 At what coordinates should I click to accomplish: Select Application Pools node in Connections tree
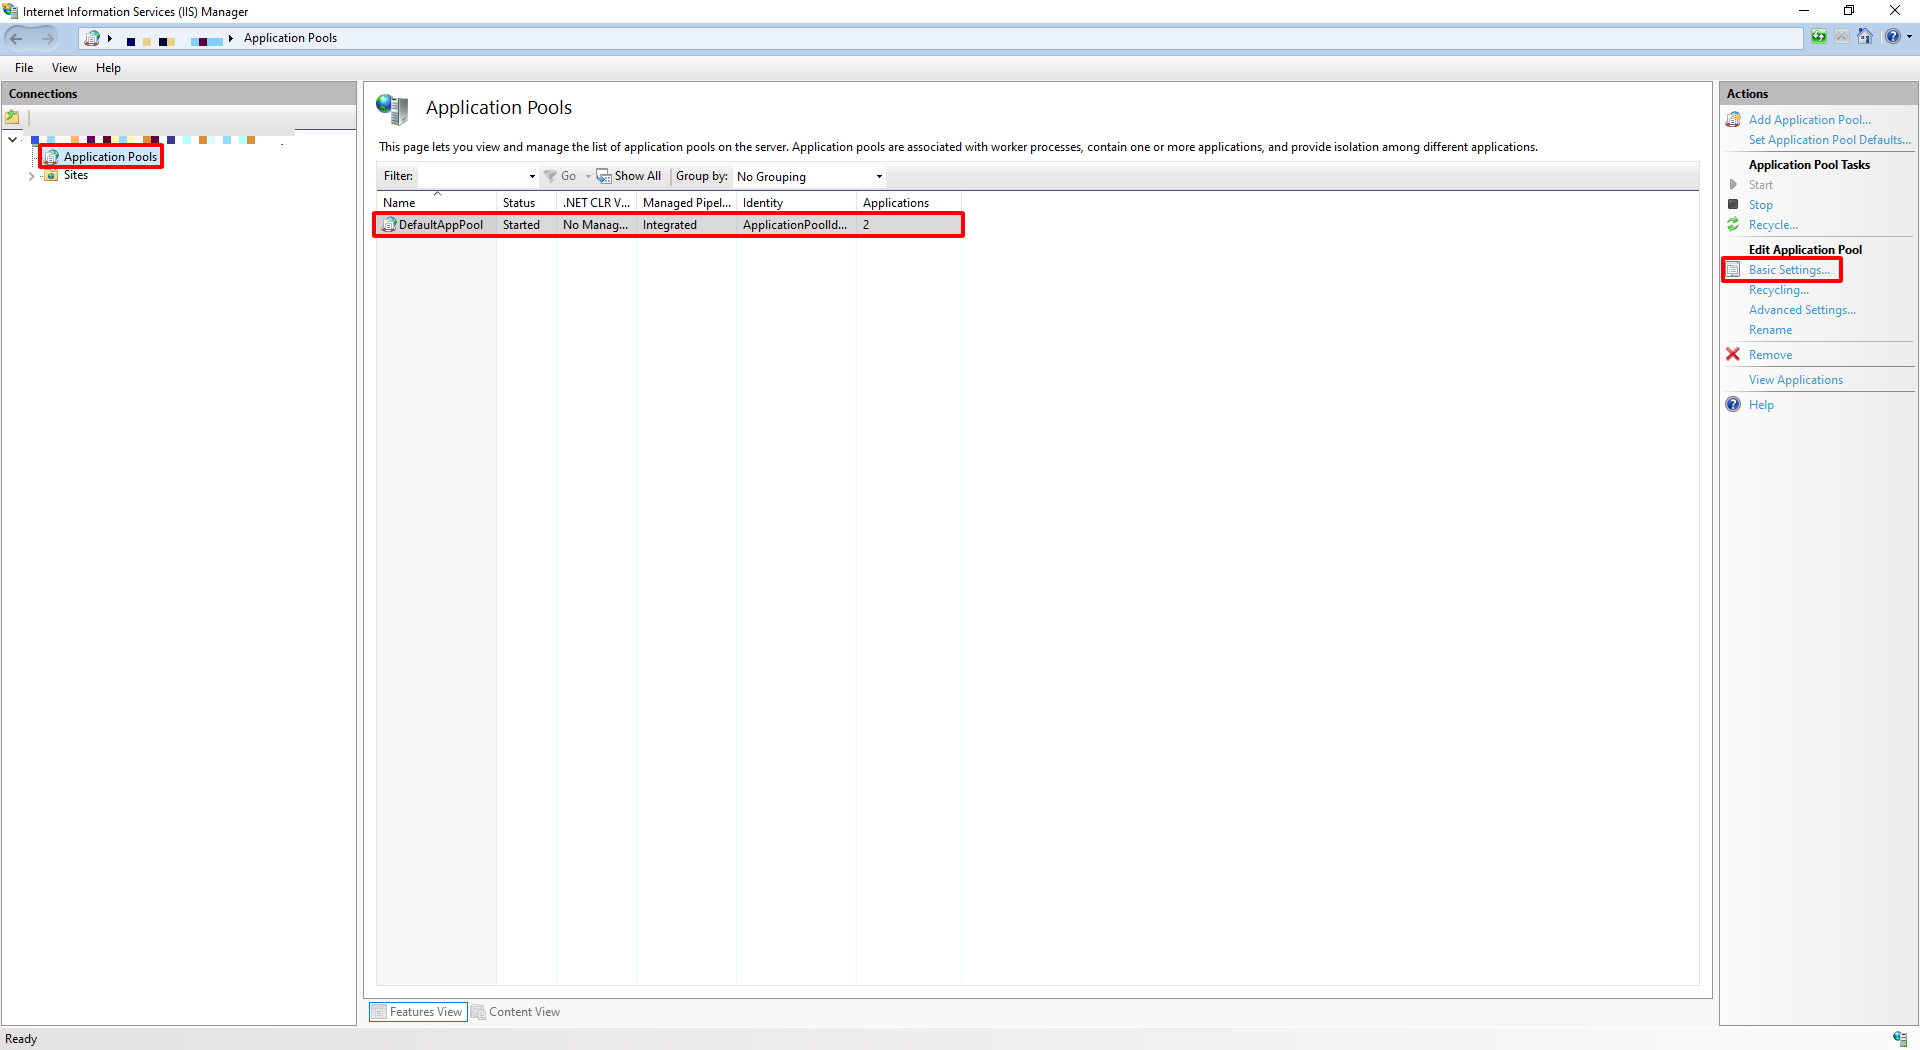[x=110, y=157]
